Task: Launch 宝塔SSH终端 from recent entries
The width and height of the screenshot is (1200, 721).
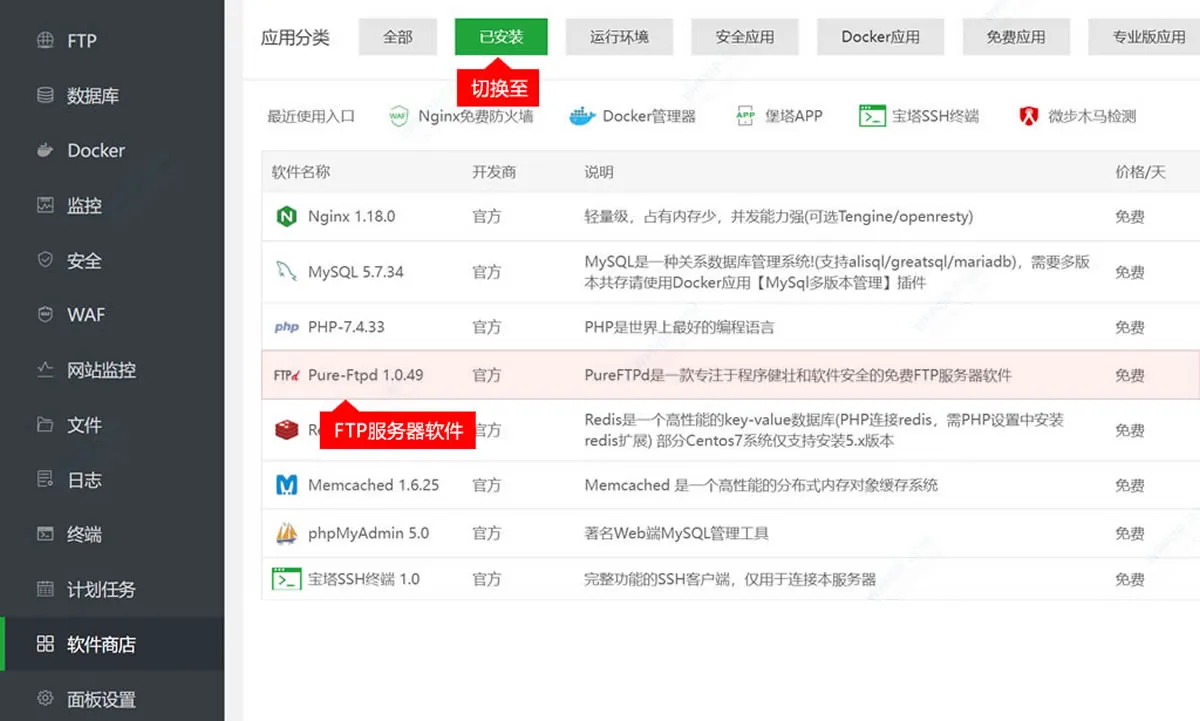Action: point(919,116)
